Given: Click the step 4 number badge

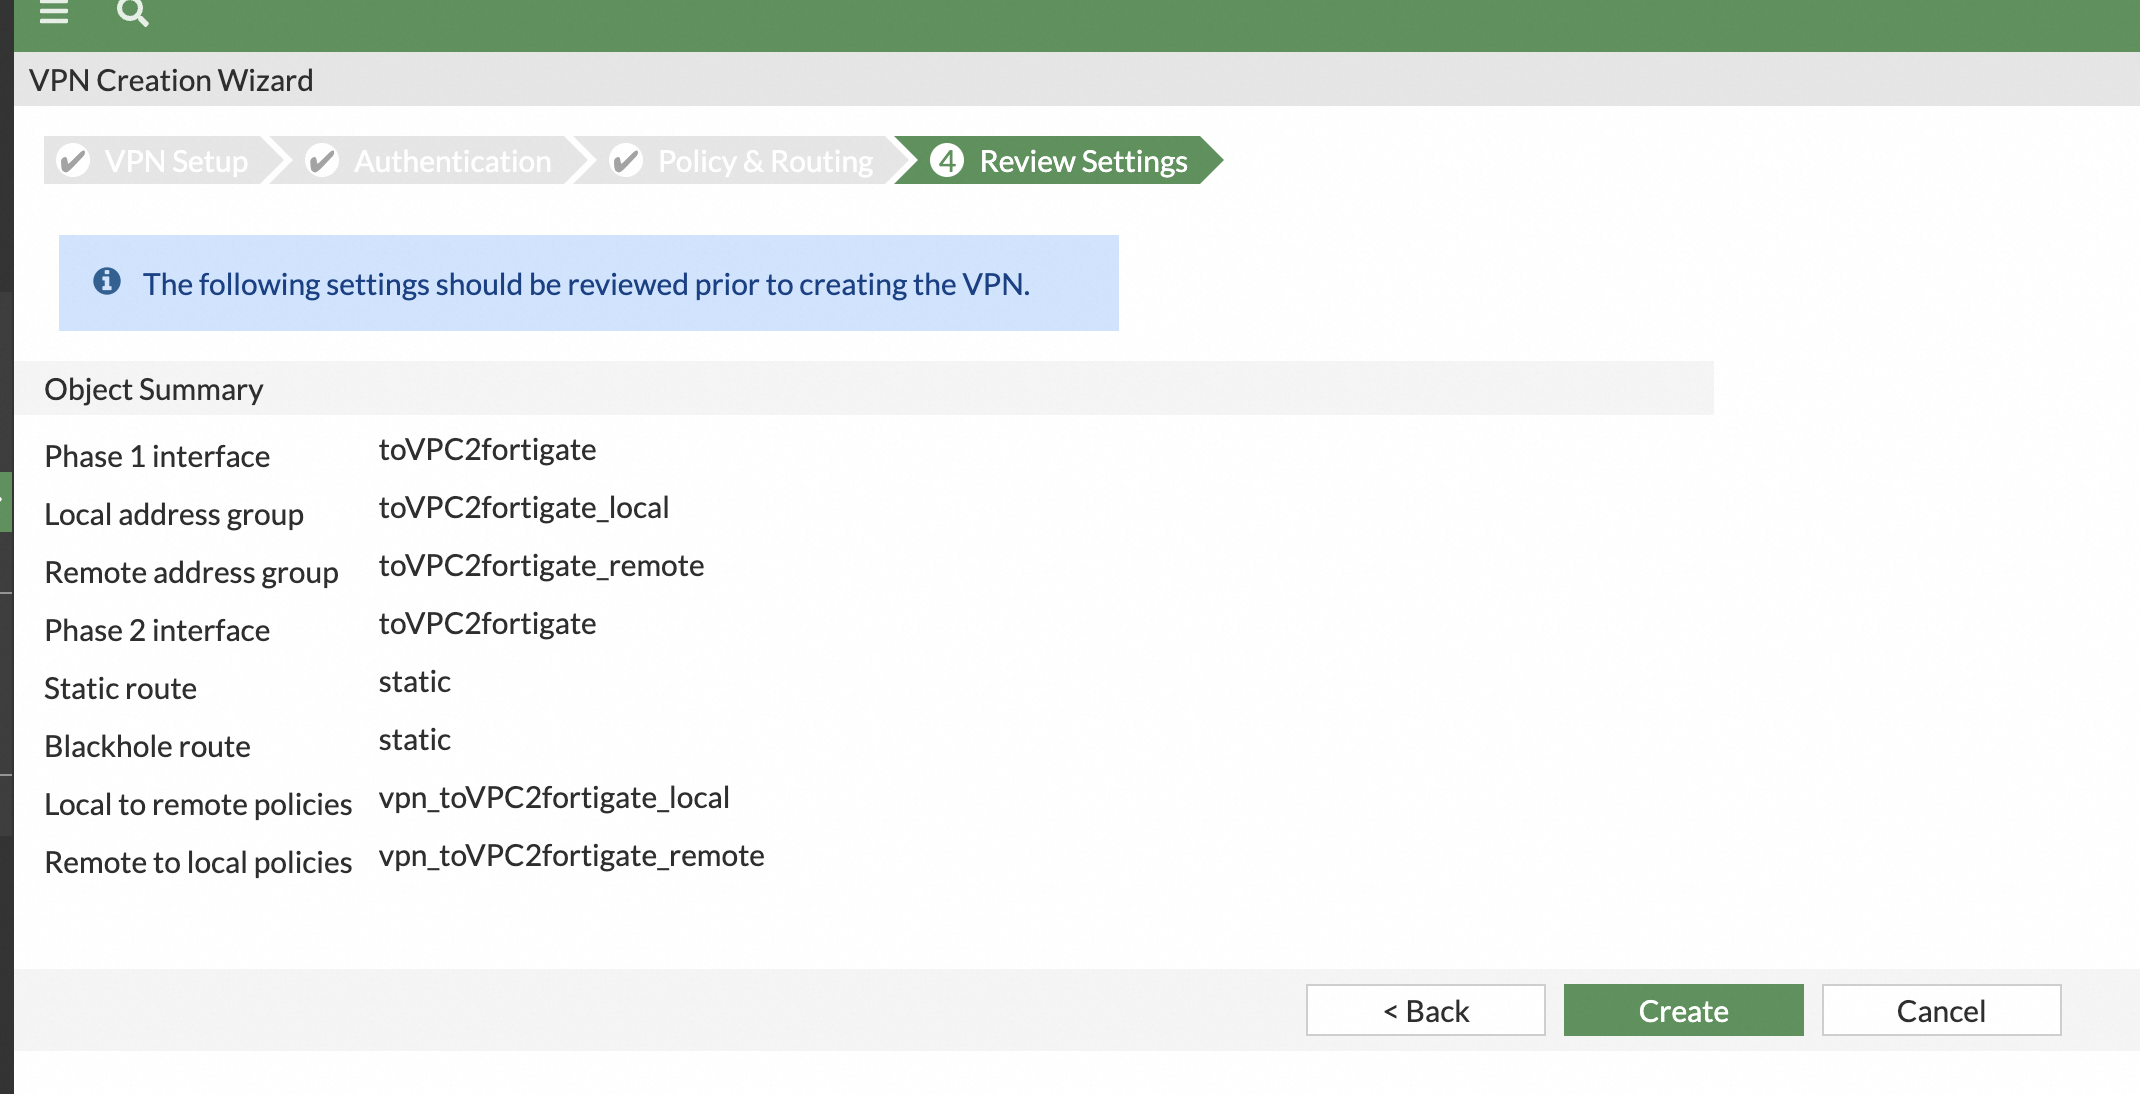Looking at the screenshot, I should [947, 161].
